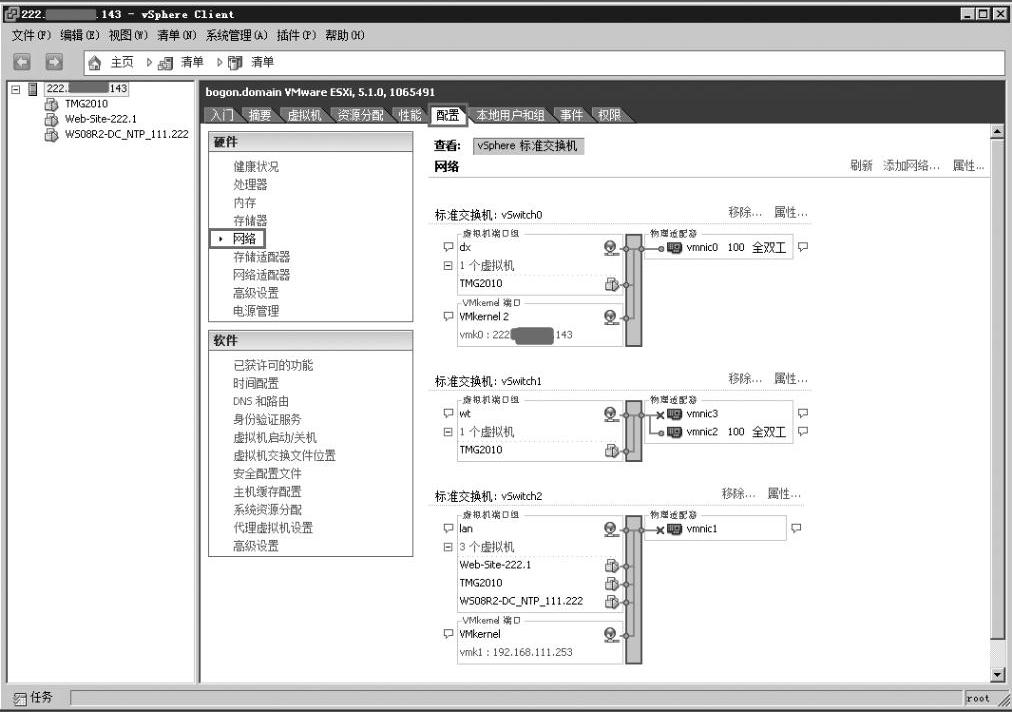Click the port group globe icon on the lan row
Viewport: 1012px width, 712px height.
tap(611, 529)
